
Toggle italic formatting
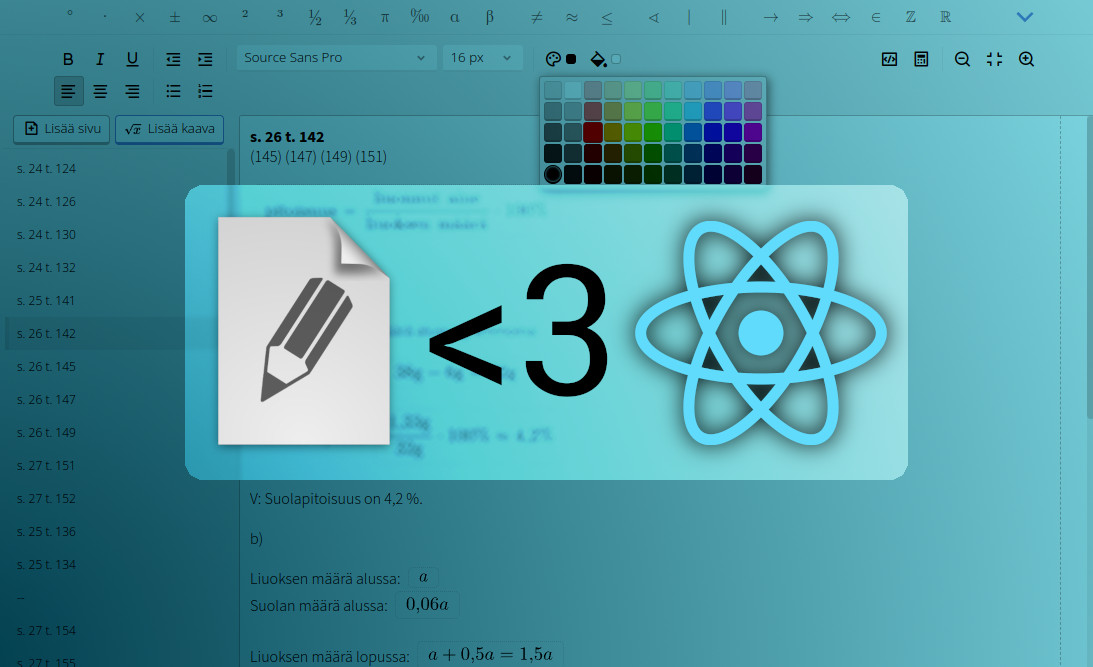click(x=100, y=59)
